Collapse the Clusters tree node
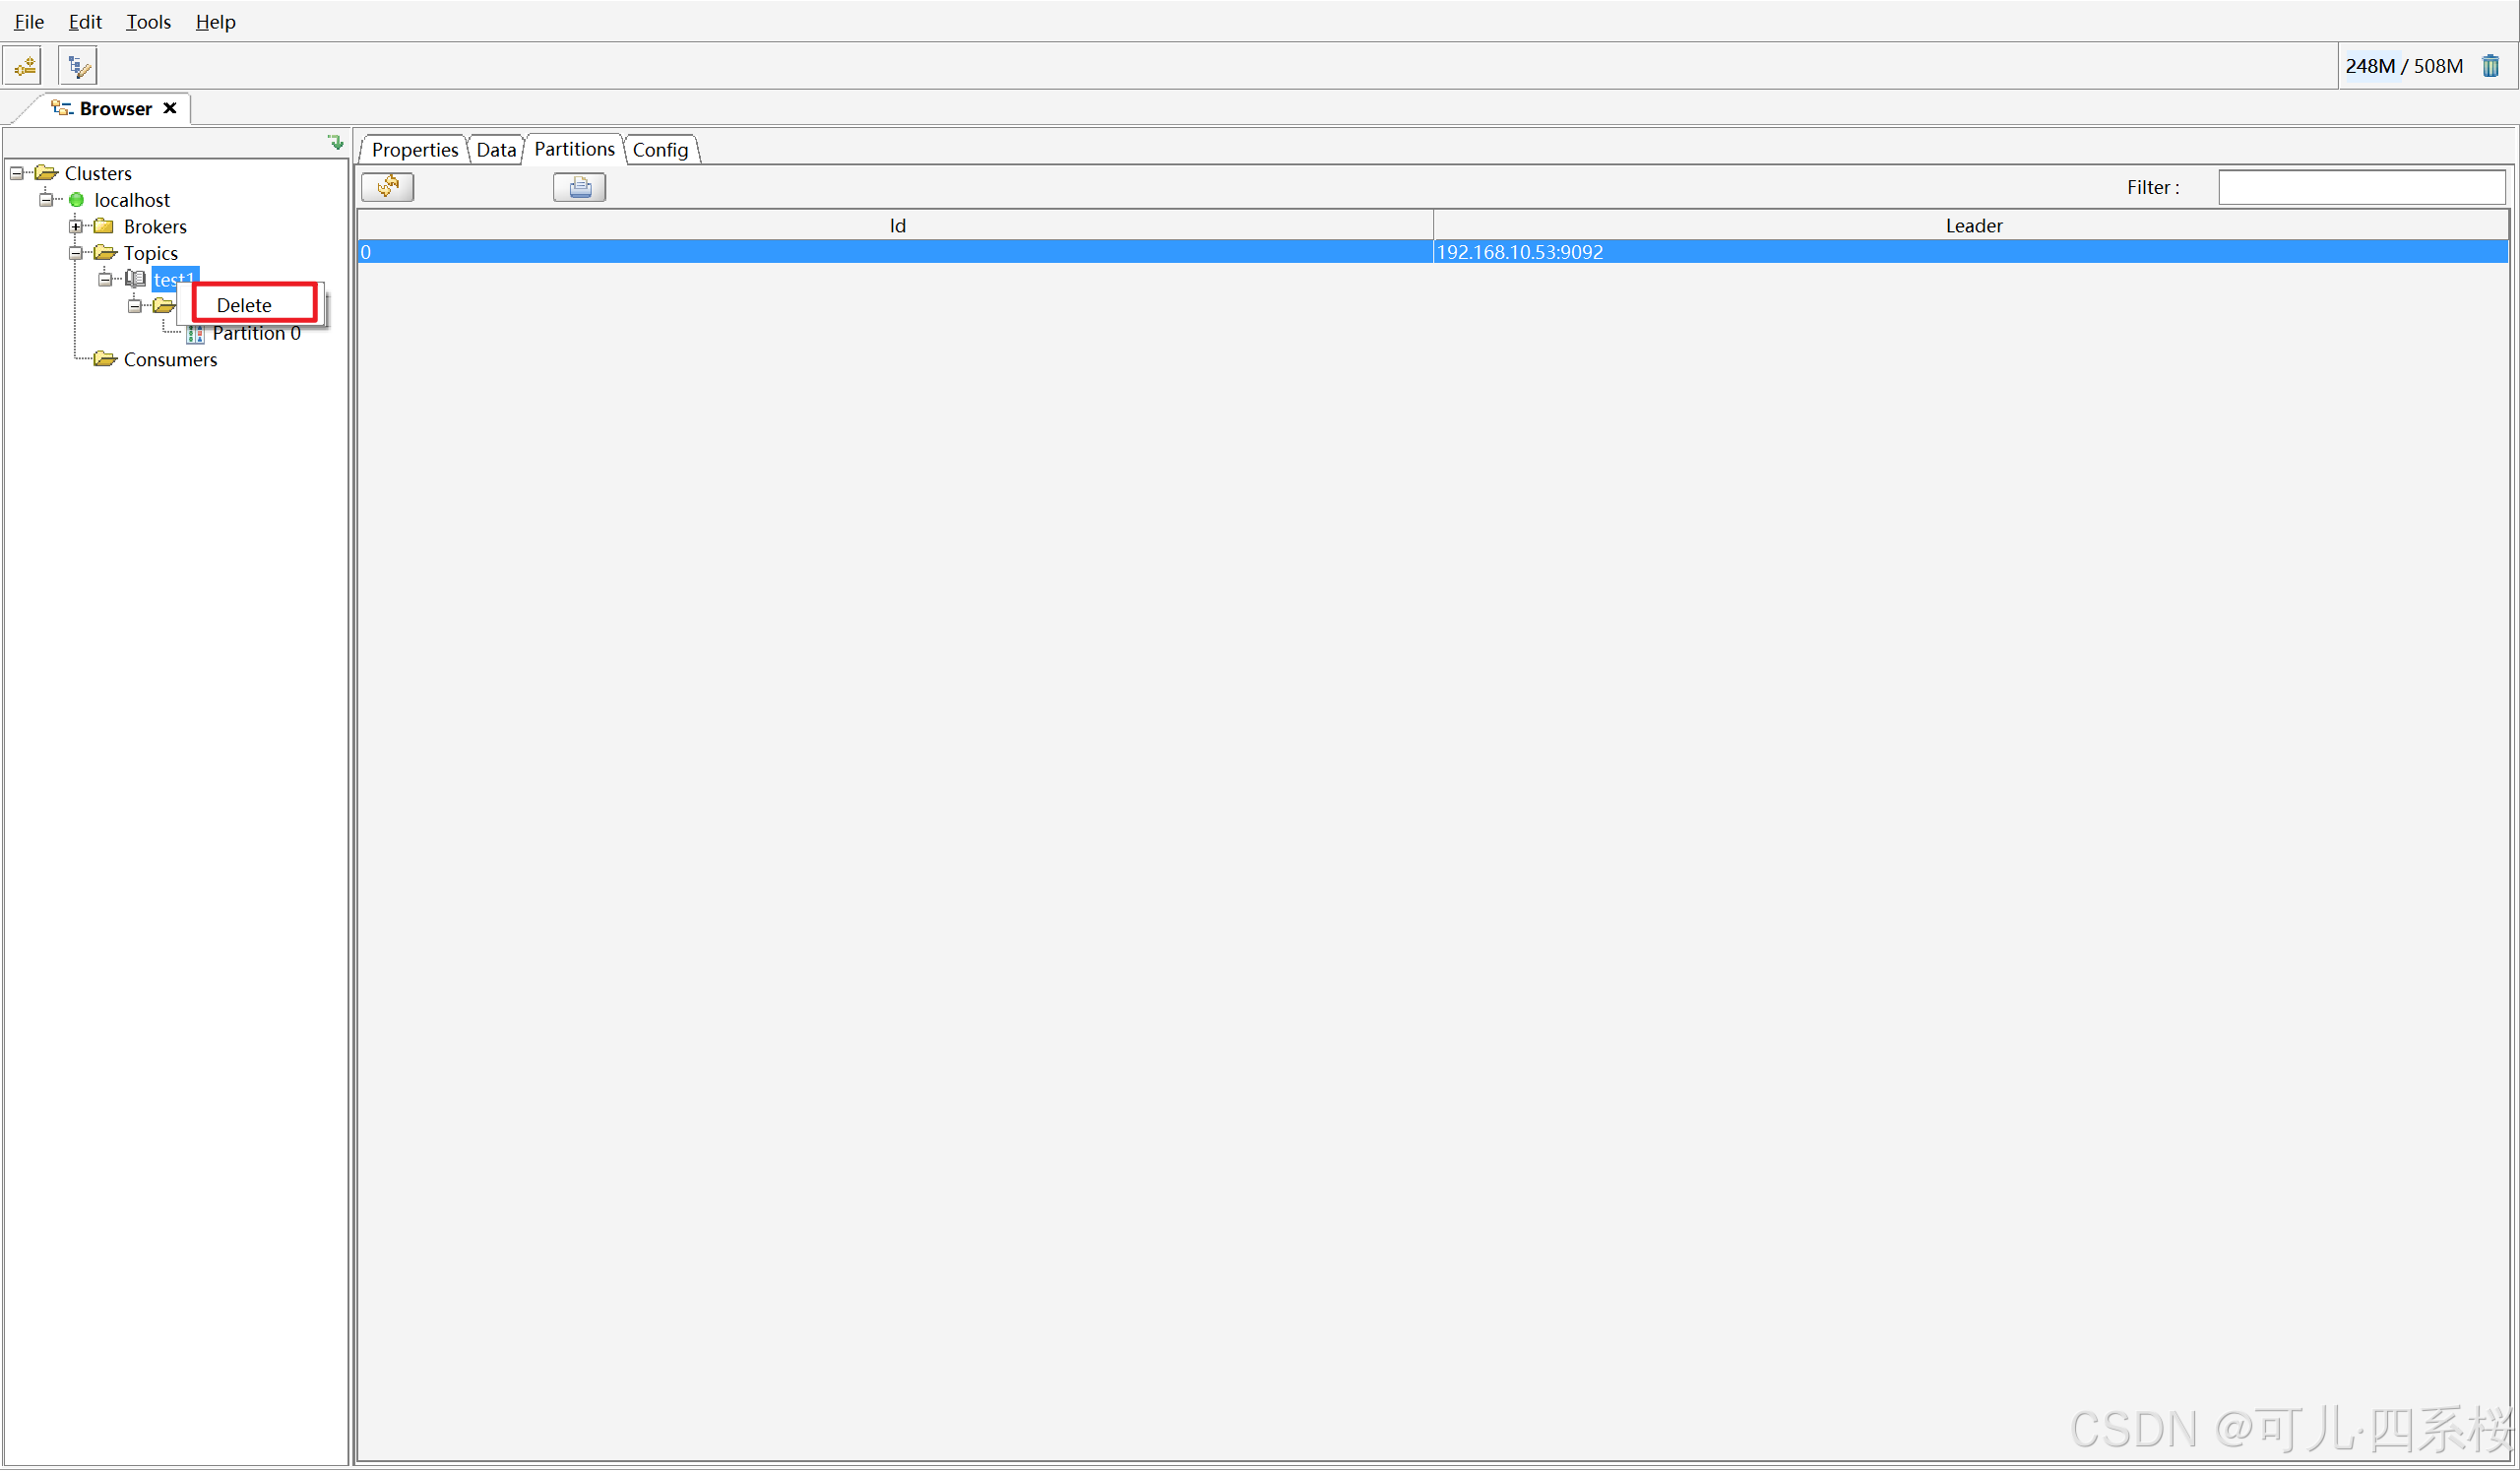2520x1471 pixels. coord(17,173)
